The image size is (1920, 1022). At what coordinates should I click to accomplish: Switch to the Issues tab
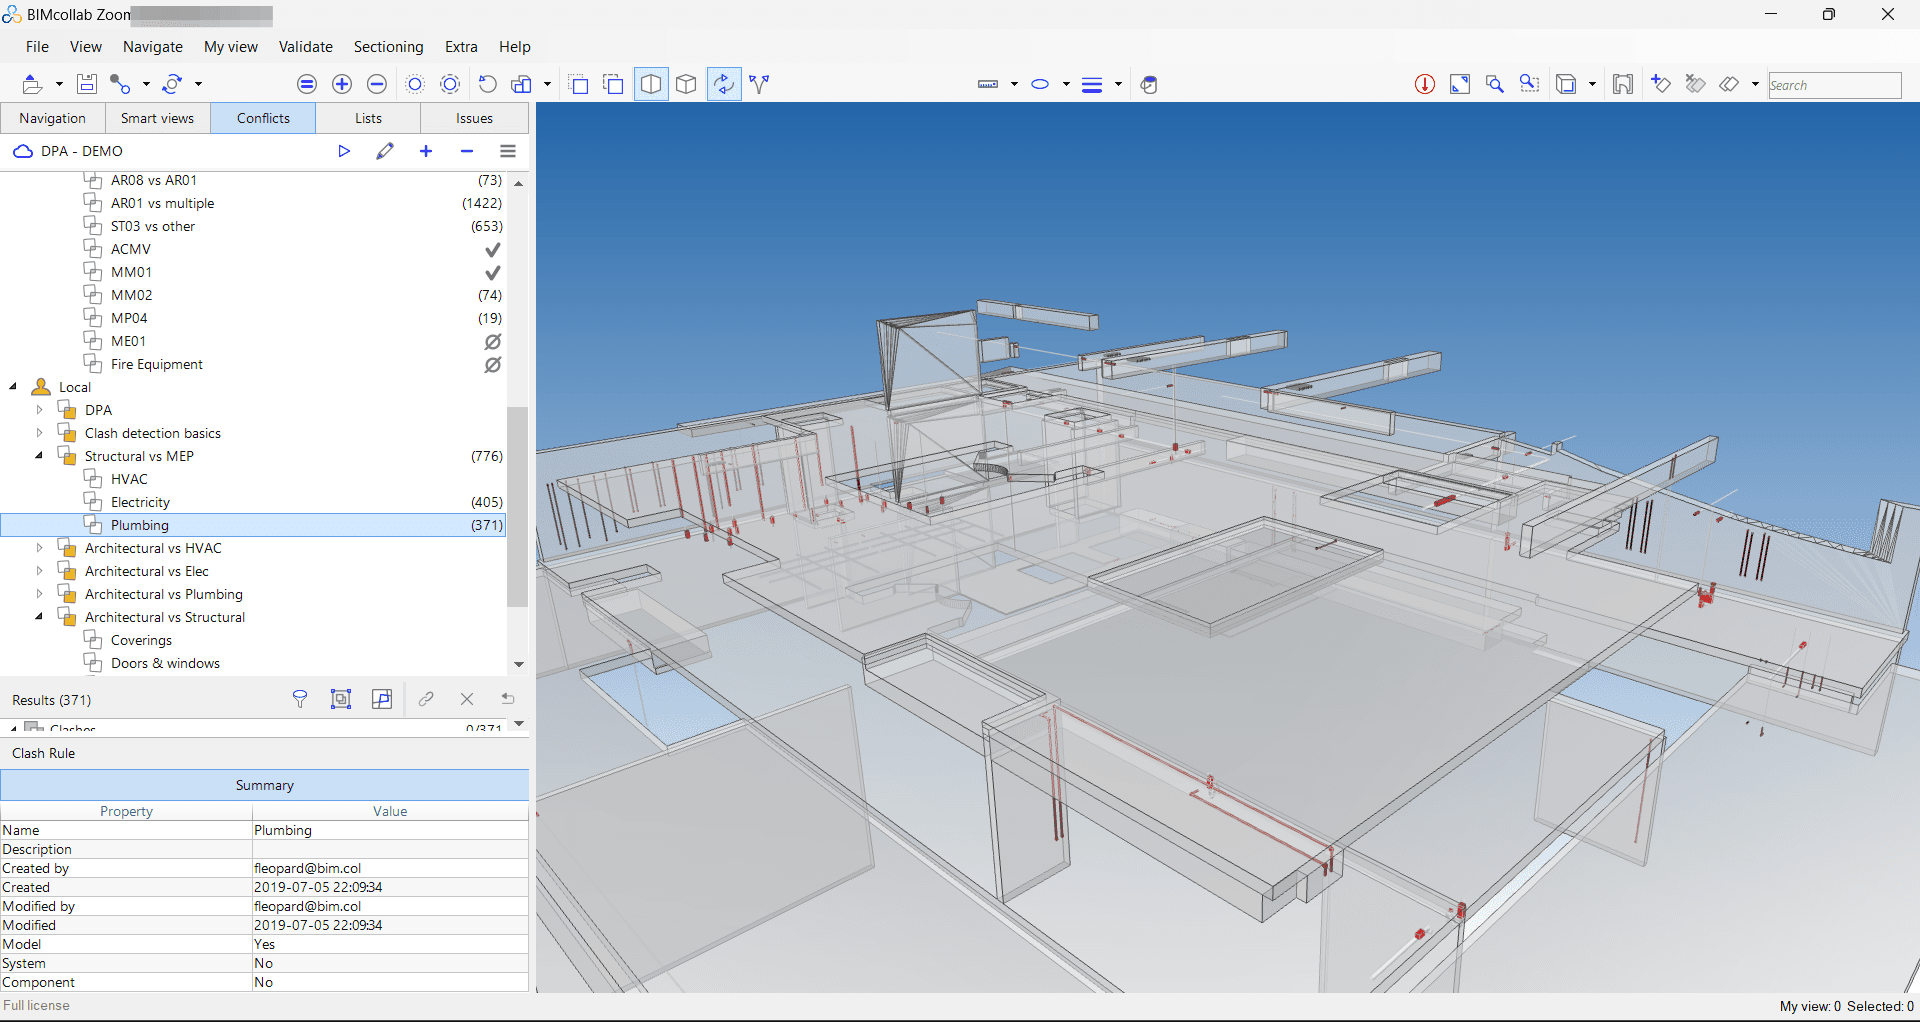474,118
